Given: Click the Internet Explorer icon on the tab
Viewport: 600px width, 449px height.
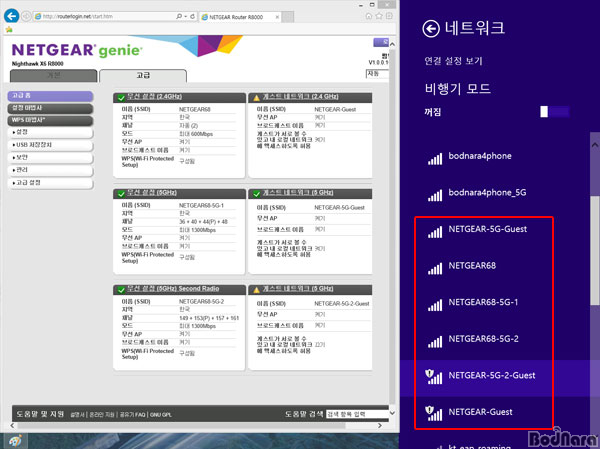Looking at the screenshot, I should point(205,17).
